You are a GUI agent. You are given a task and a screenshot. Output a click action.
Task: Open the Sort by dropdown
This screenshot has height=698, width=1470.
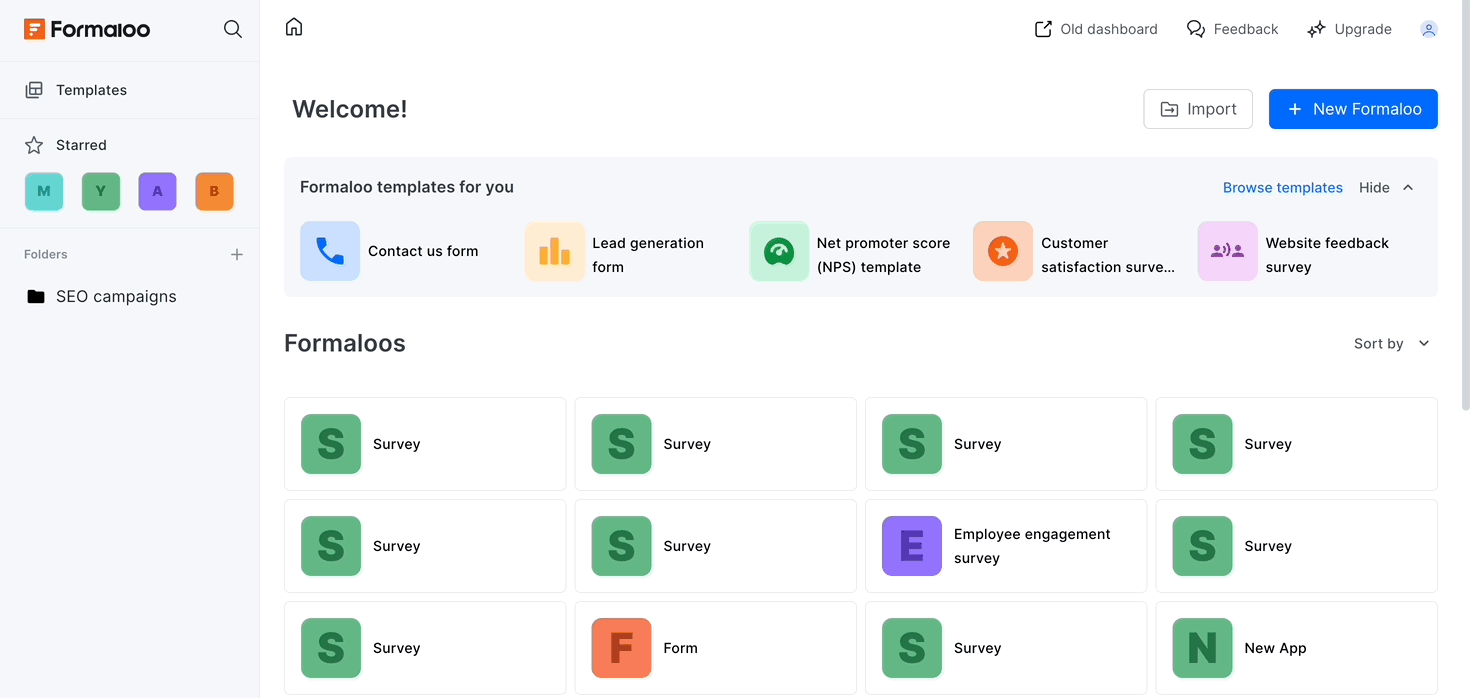(1392, 344)
